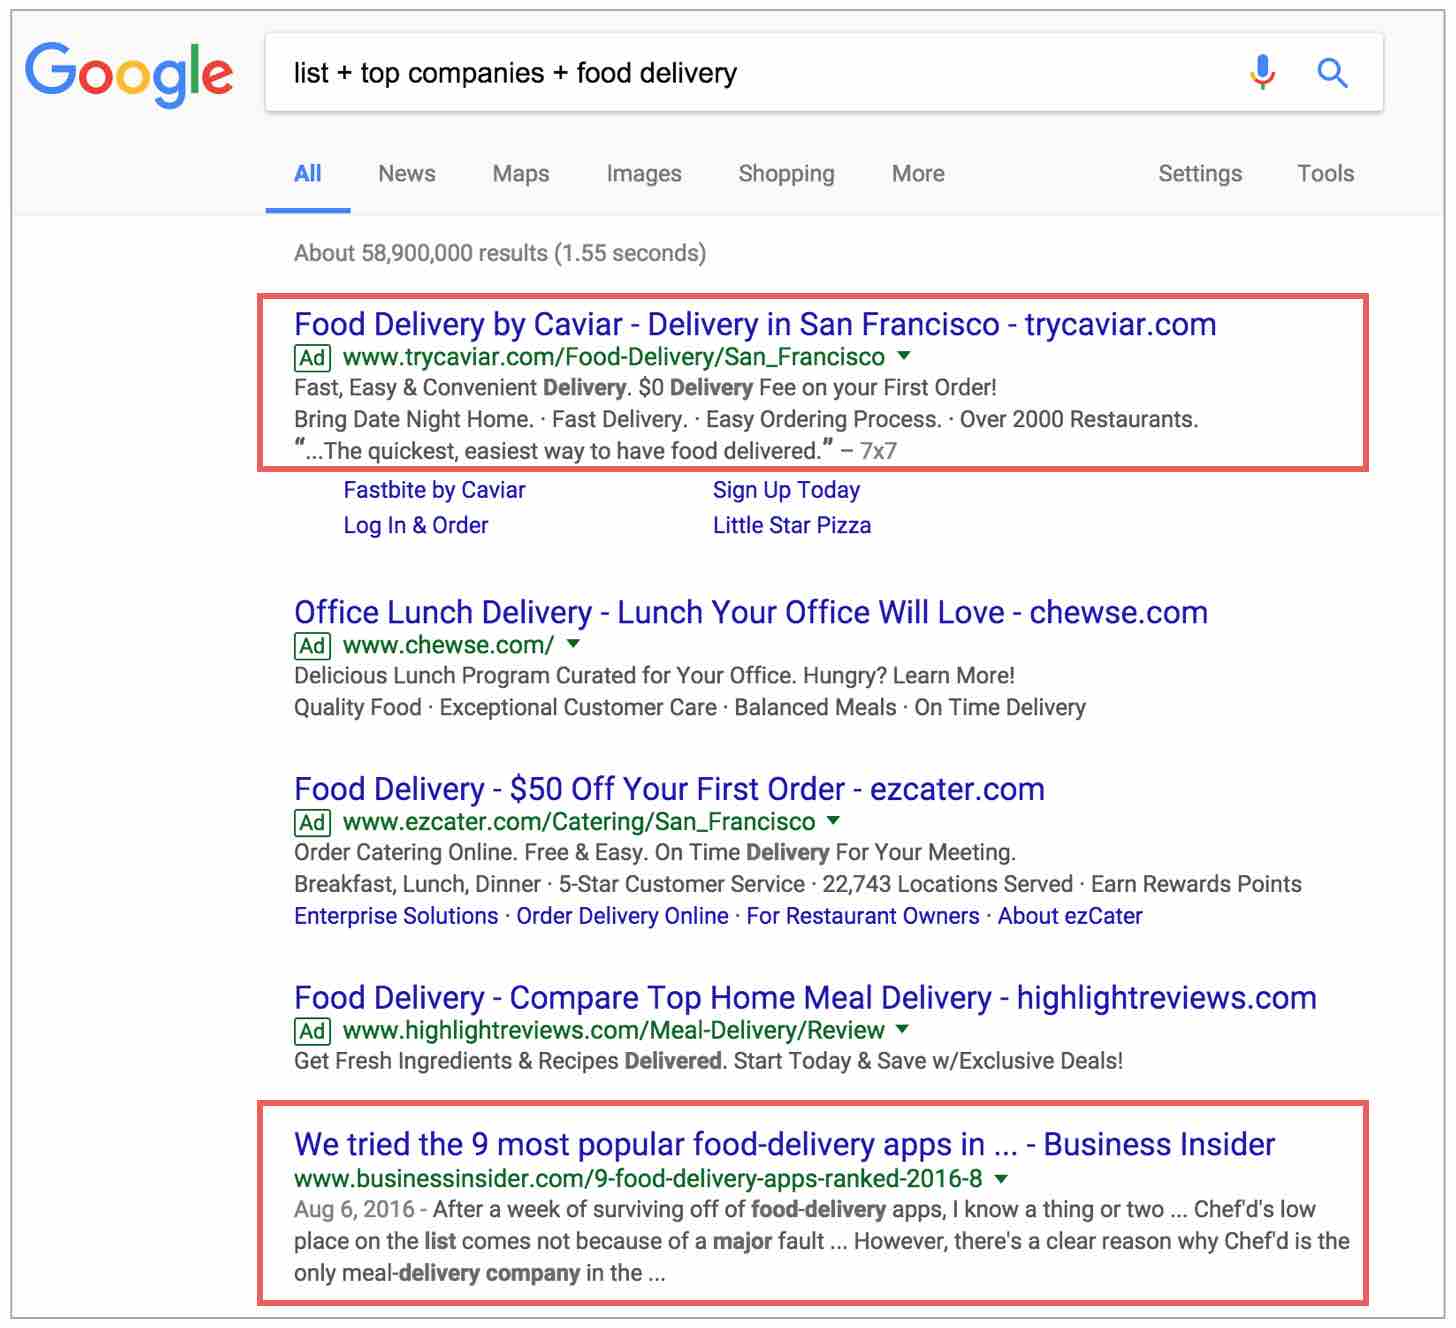
Task: Open the Sign Up Today sitelink
Action: [x=786, y=490]
